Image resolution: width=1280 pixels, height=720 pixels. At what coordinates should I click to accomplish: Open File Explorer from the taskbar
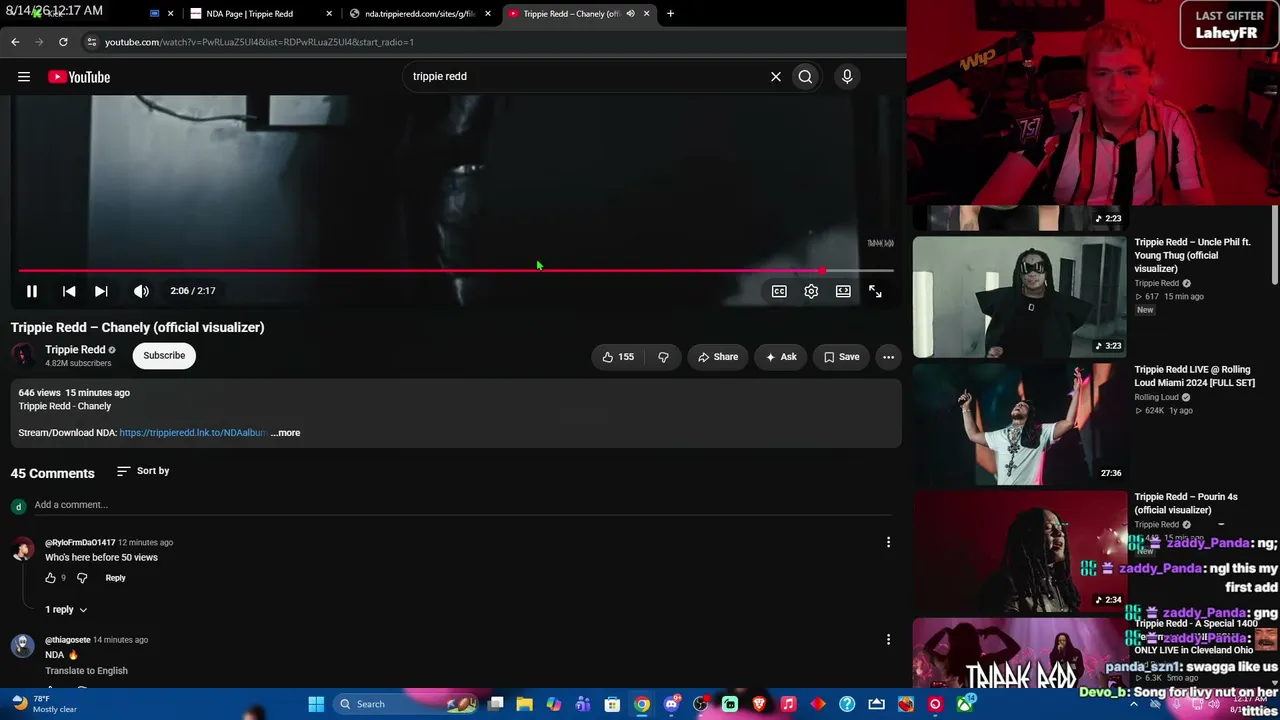(x=524, y=704)
